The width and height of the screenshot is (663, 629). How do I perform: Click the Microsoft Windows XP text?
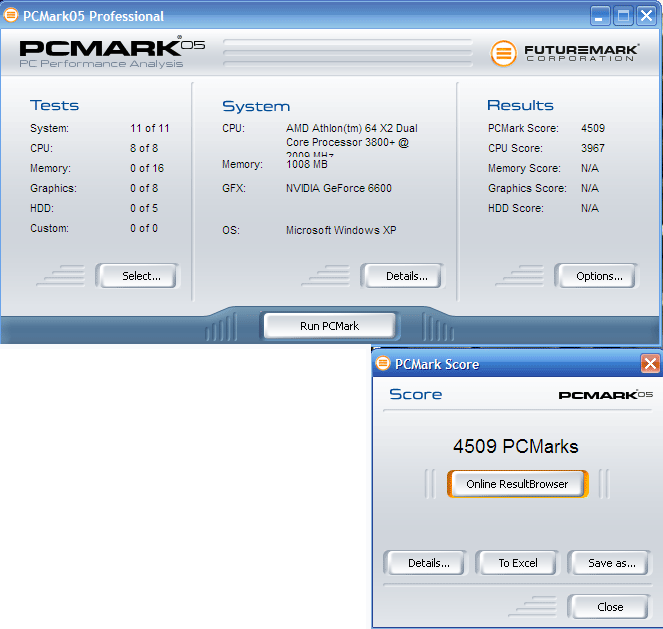coord(341,230)
